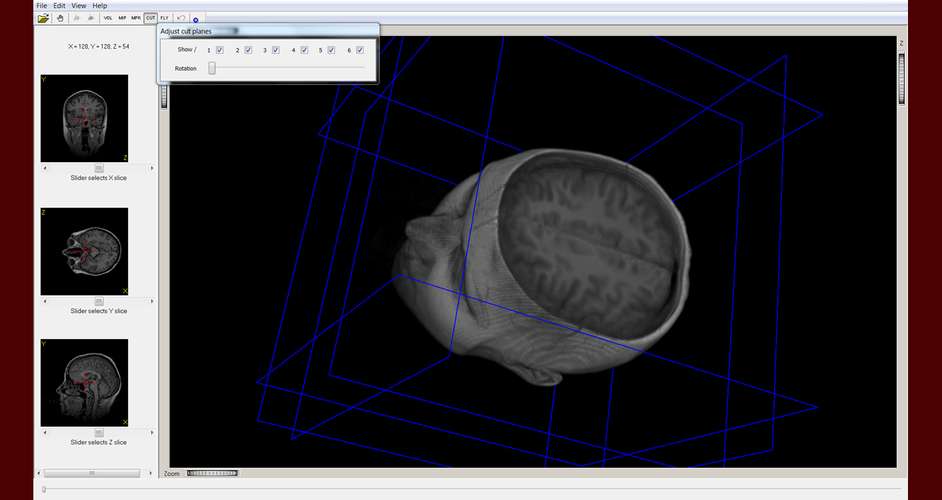
Task: Click left arrow of Z slice slider
Action: pyautogui.click(x=45, y=433)
